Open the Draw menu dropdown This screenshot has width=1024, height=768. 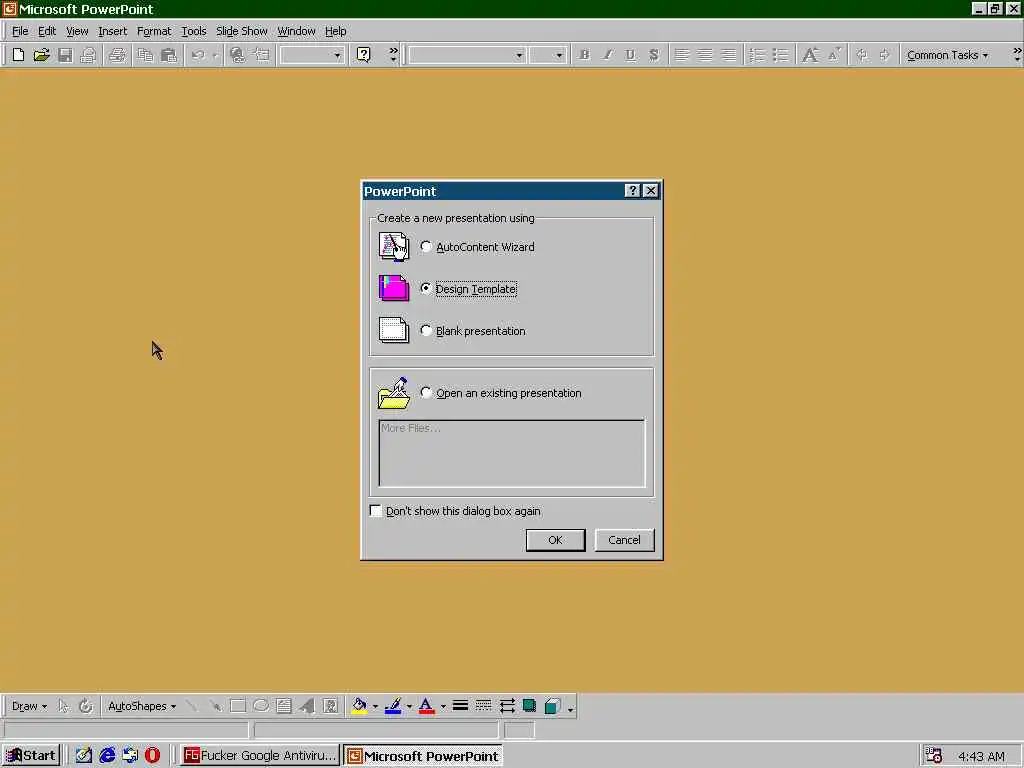pos(29,706)
